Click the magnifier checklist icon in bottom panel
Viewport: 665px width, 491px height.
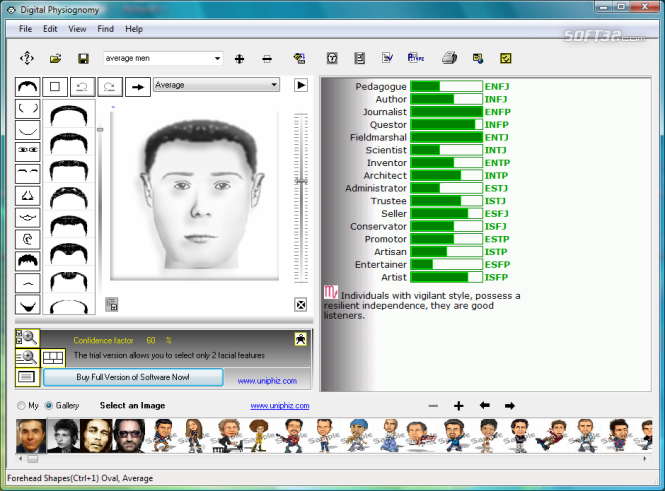27,338
